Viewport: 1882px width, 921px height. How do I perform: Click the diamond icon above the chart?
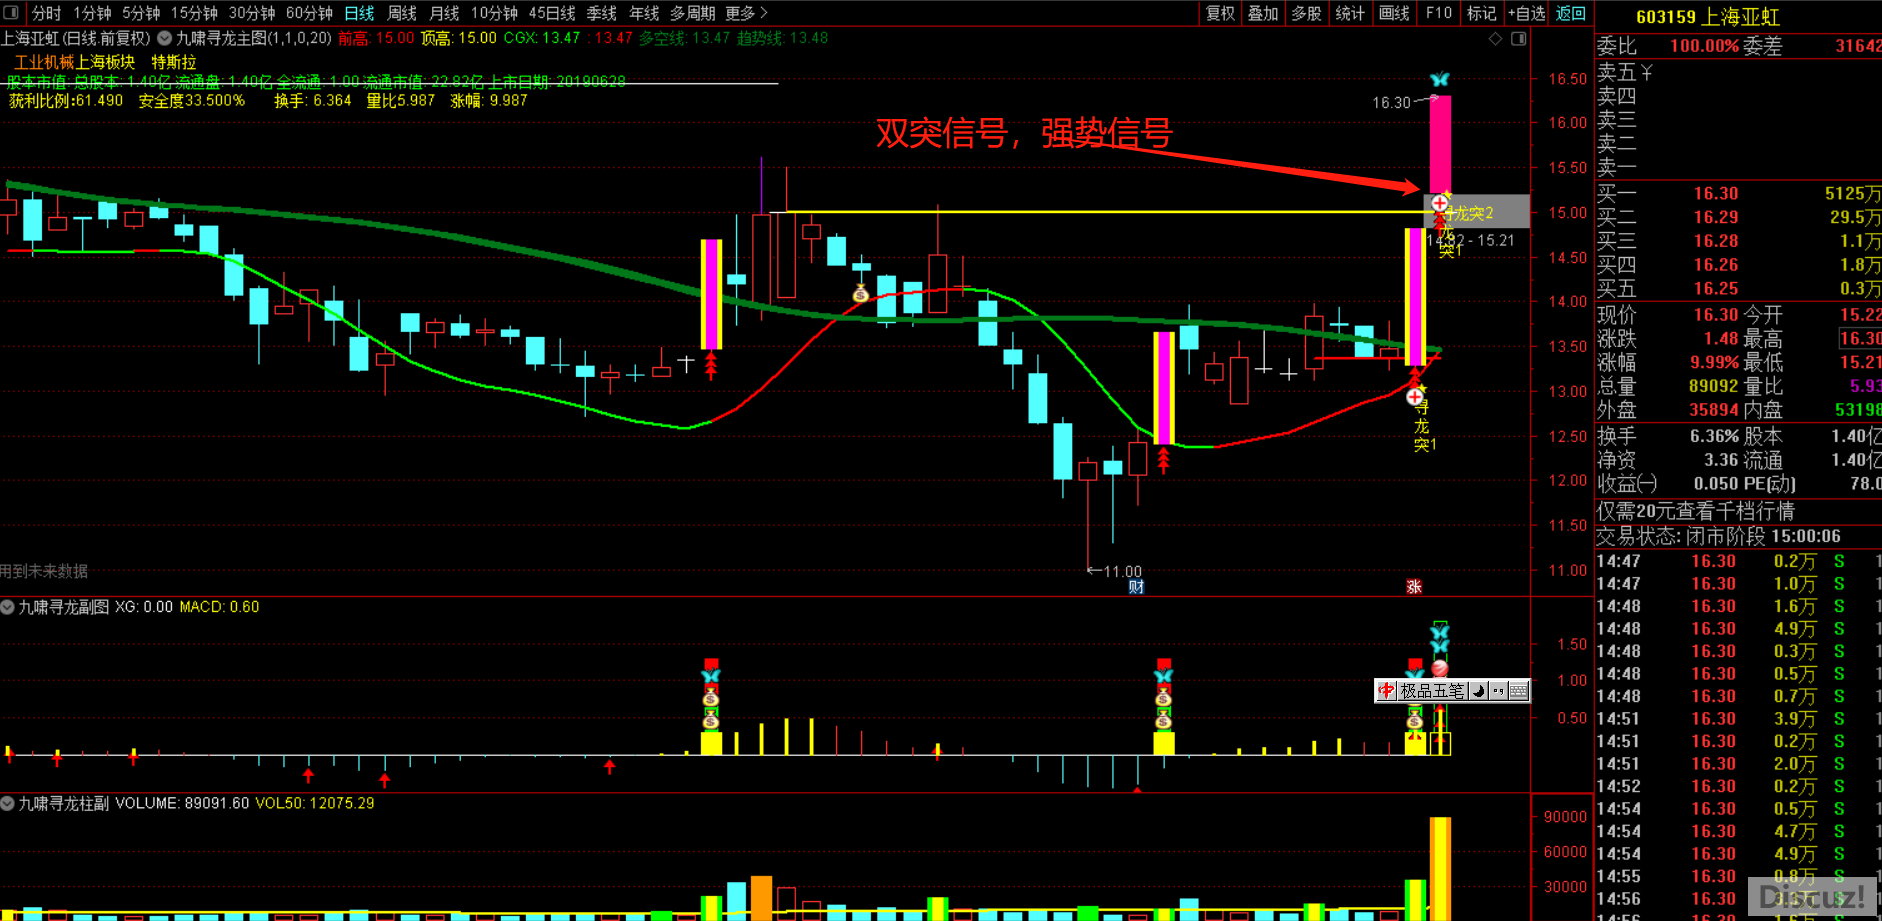(1495, 39)
